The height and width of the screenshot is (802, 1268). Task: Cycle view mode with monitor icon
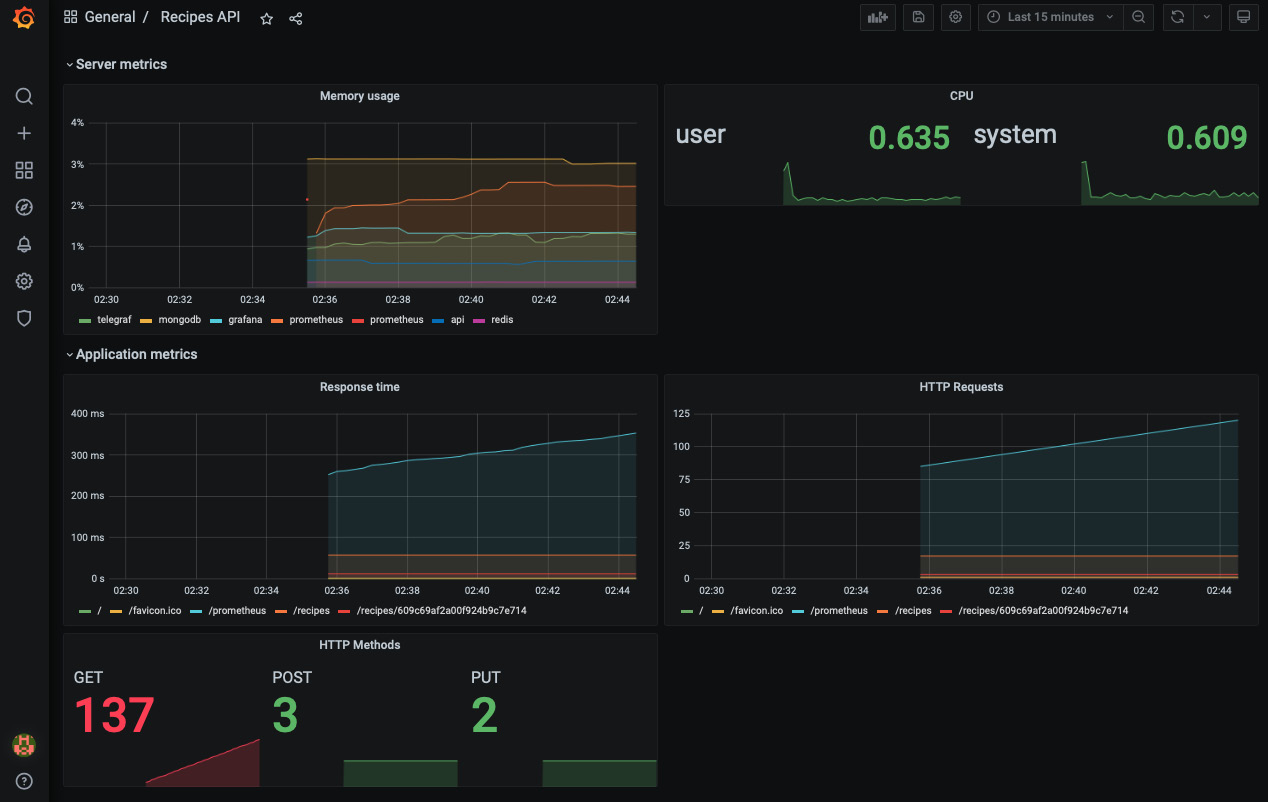1243,17
